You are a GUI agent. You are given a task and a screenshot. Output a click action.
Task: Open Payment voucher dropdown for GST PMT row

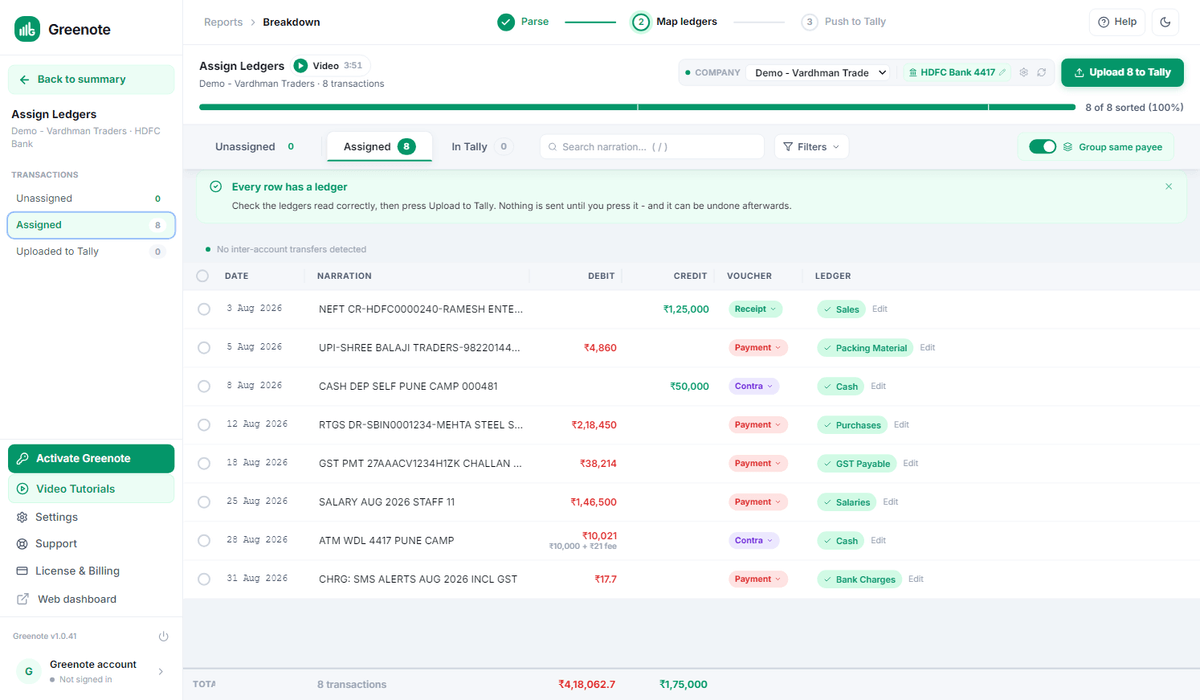pos(758,463)
